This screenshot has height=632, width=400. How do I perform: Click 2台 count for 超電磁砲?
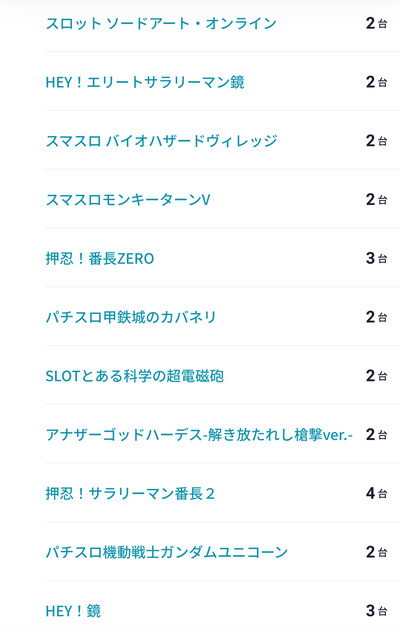(x=377, y=376)
